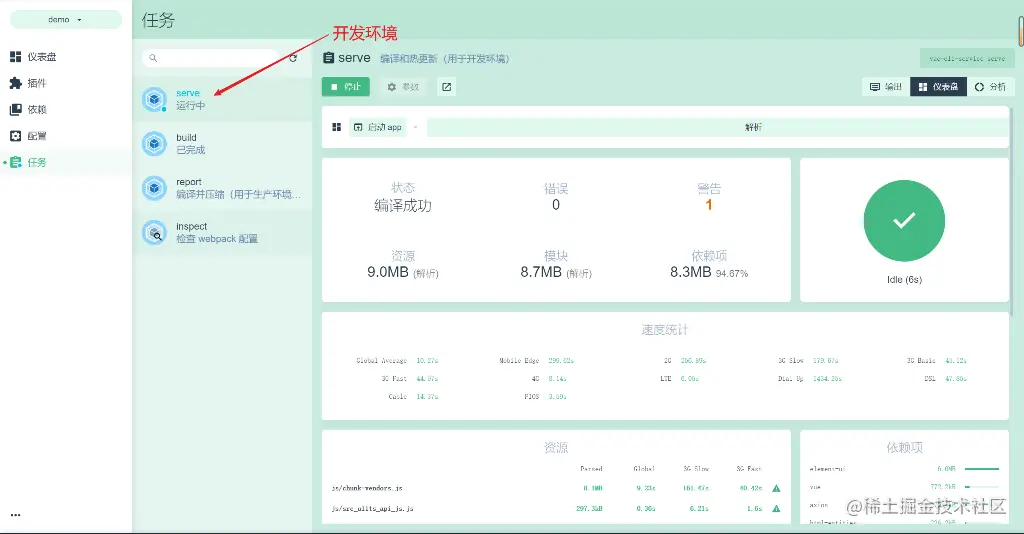Image resolution: width=1024 pixels, height=534 pixels.
Task: Open app in new window icon
Action: click(x=447, y=87)
